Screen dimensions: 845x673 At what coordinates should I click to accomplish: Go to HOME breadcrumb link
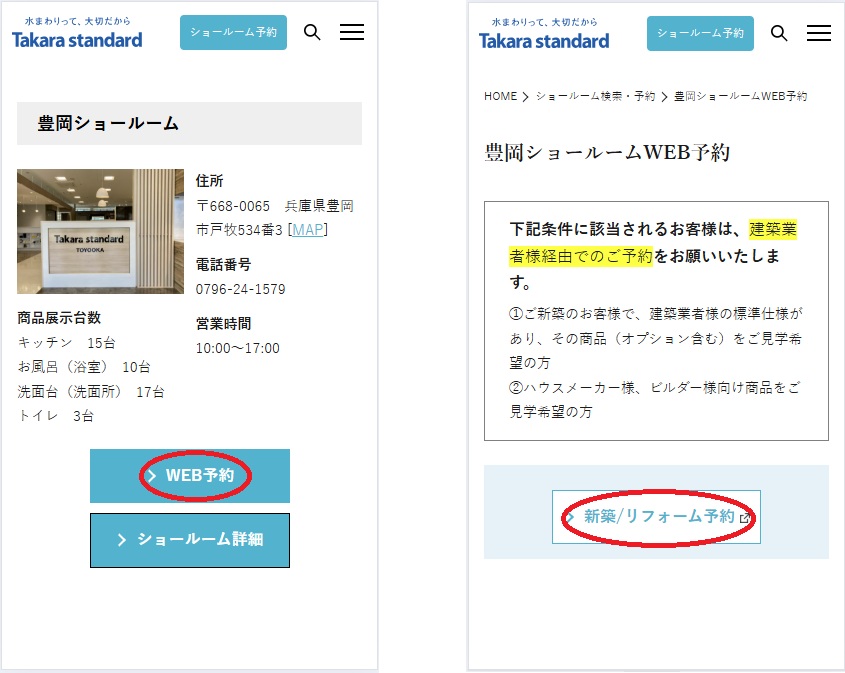[x=500, y=96]
